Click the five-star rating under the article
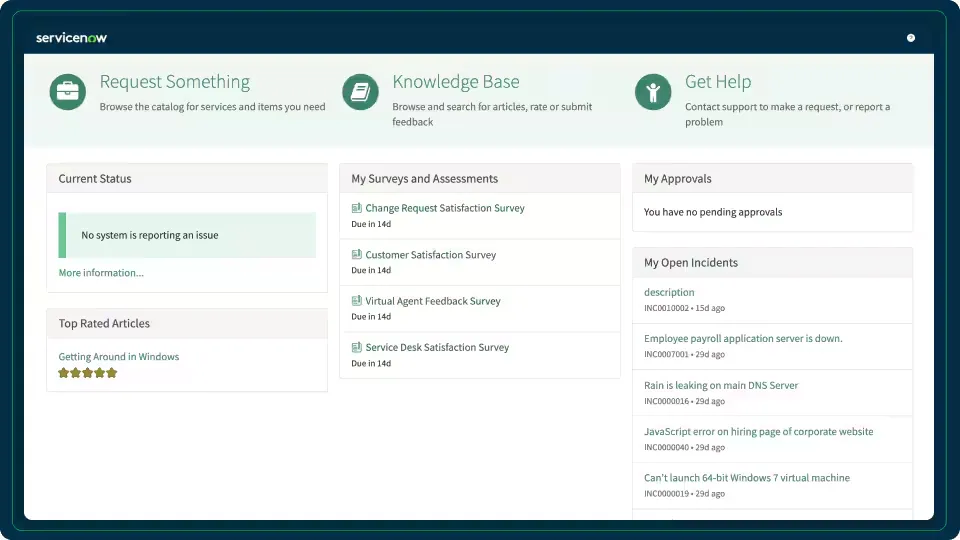 point(88,373)
